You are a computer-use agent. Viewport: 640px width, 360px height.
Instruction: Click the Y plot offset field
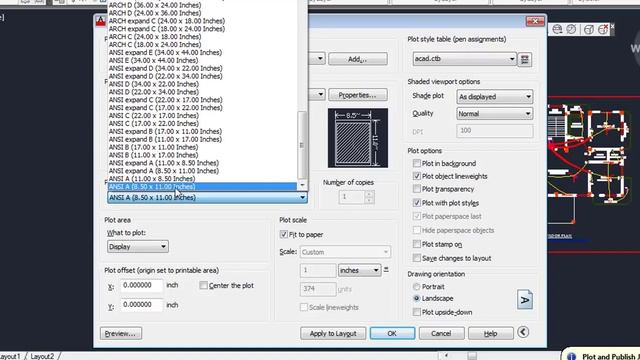(x=142, y=305)
